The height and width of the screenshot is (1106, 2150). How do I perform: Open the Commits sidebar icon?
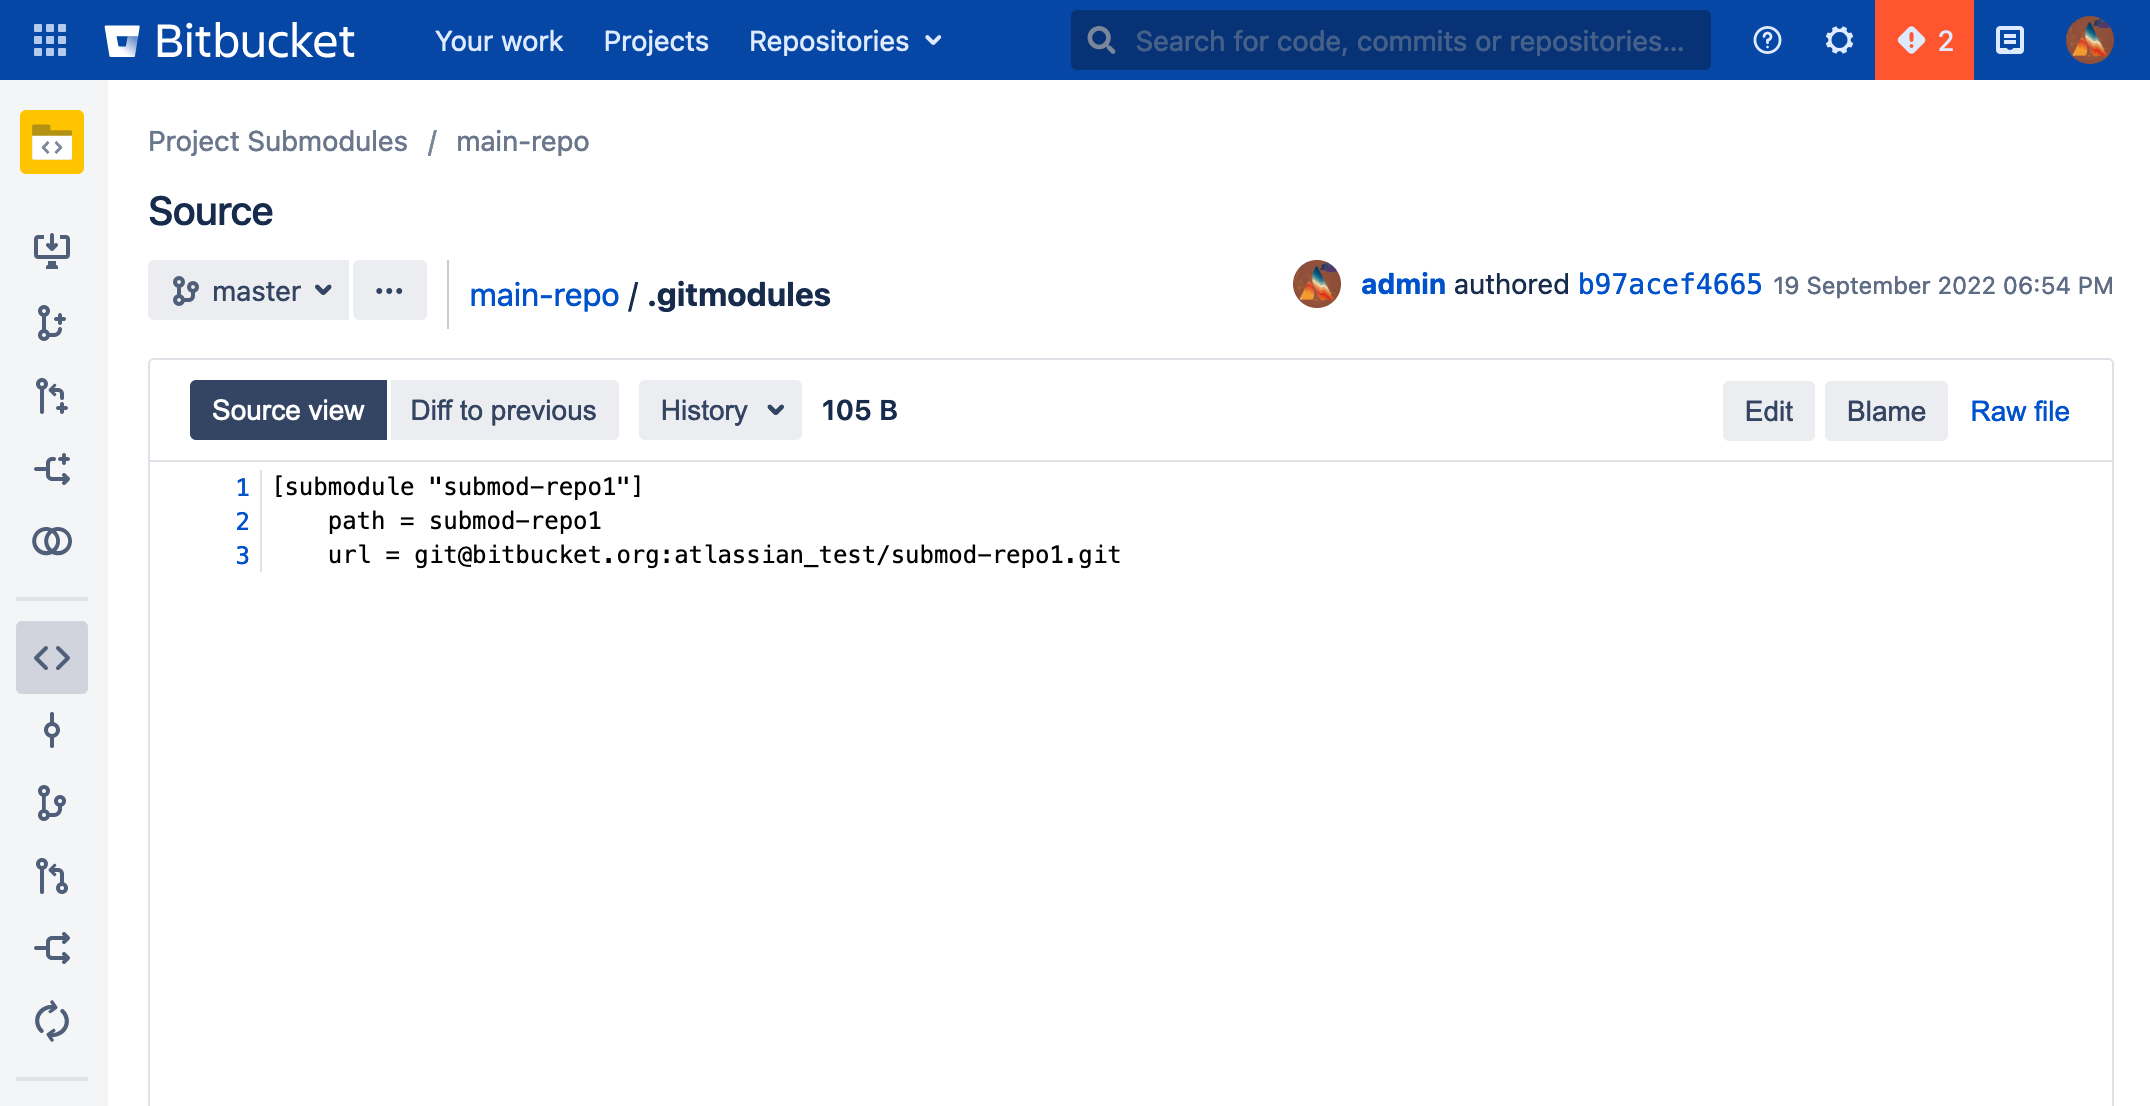point(52,731)
